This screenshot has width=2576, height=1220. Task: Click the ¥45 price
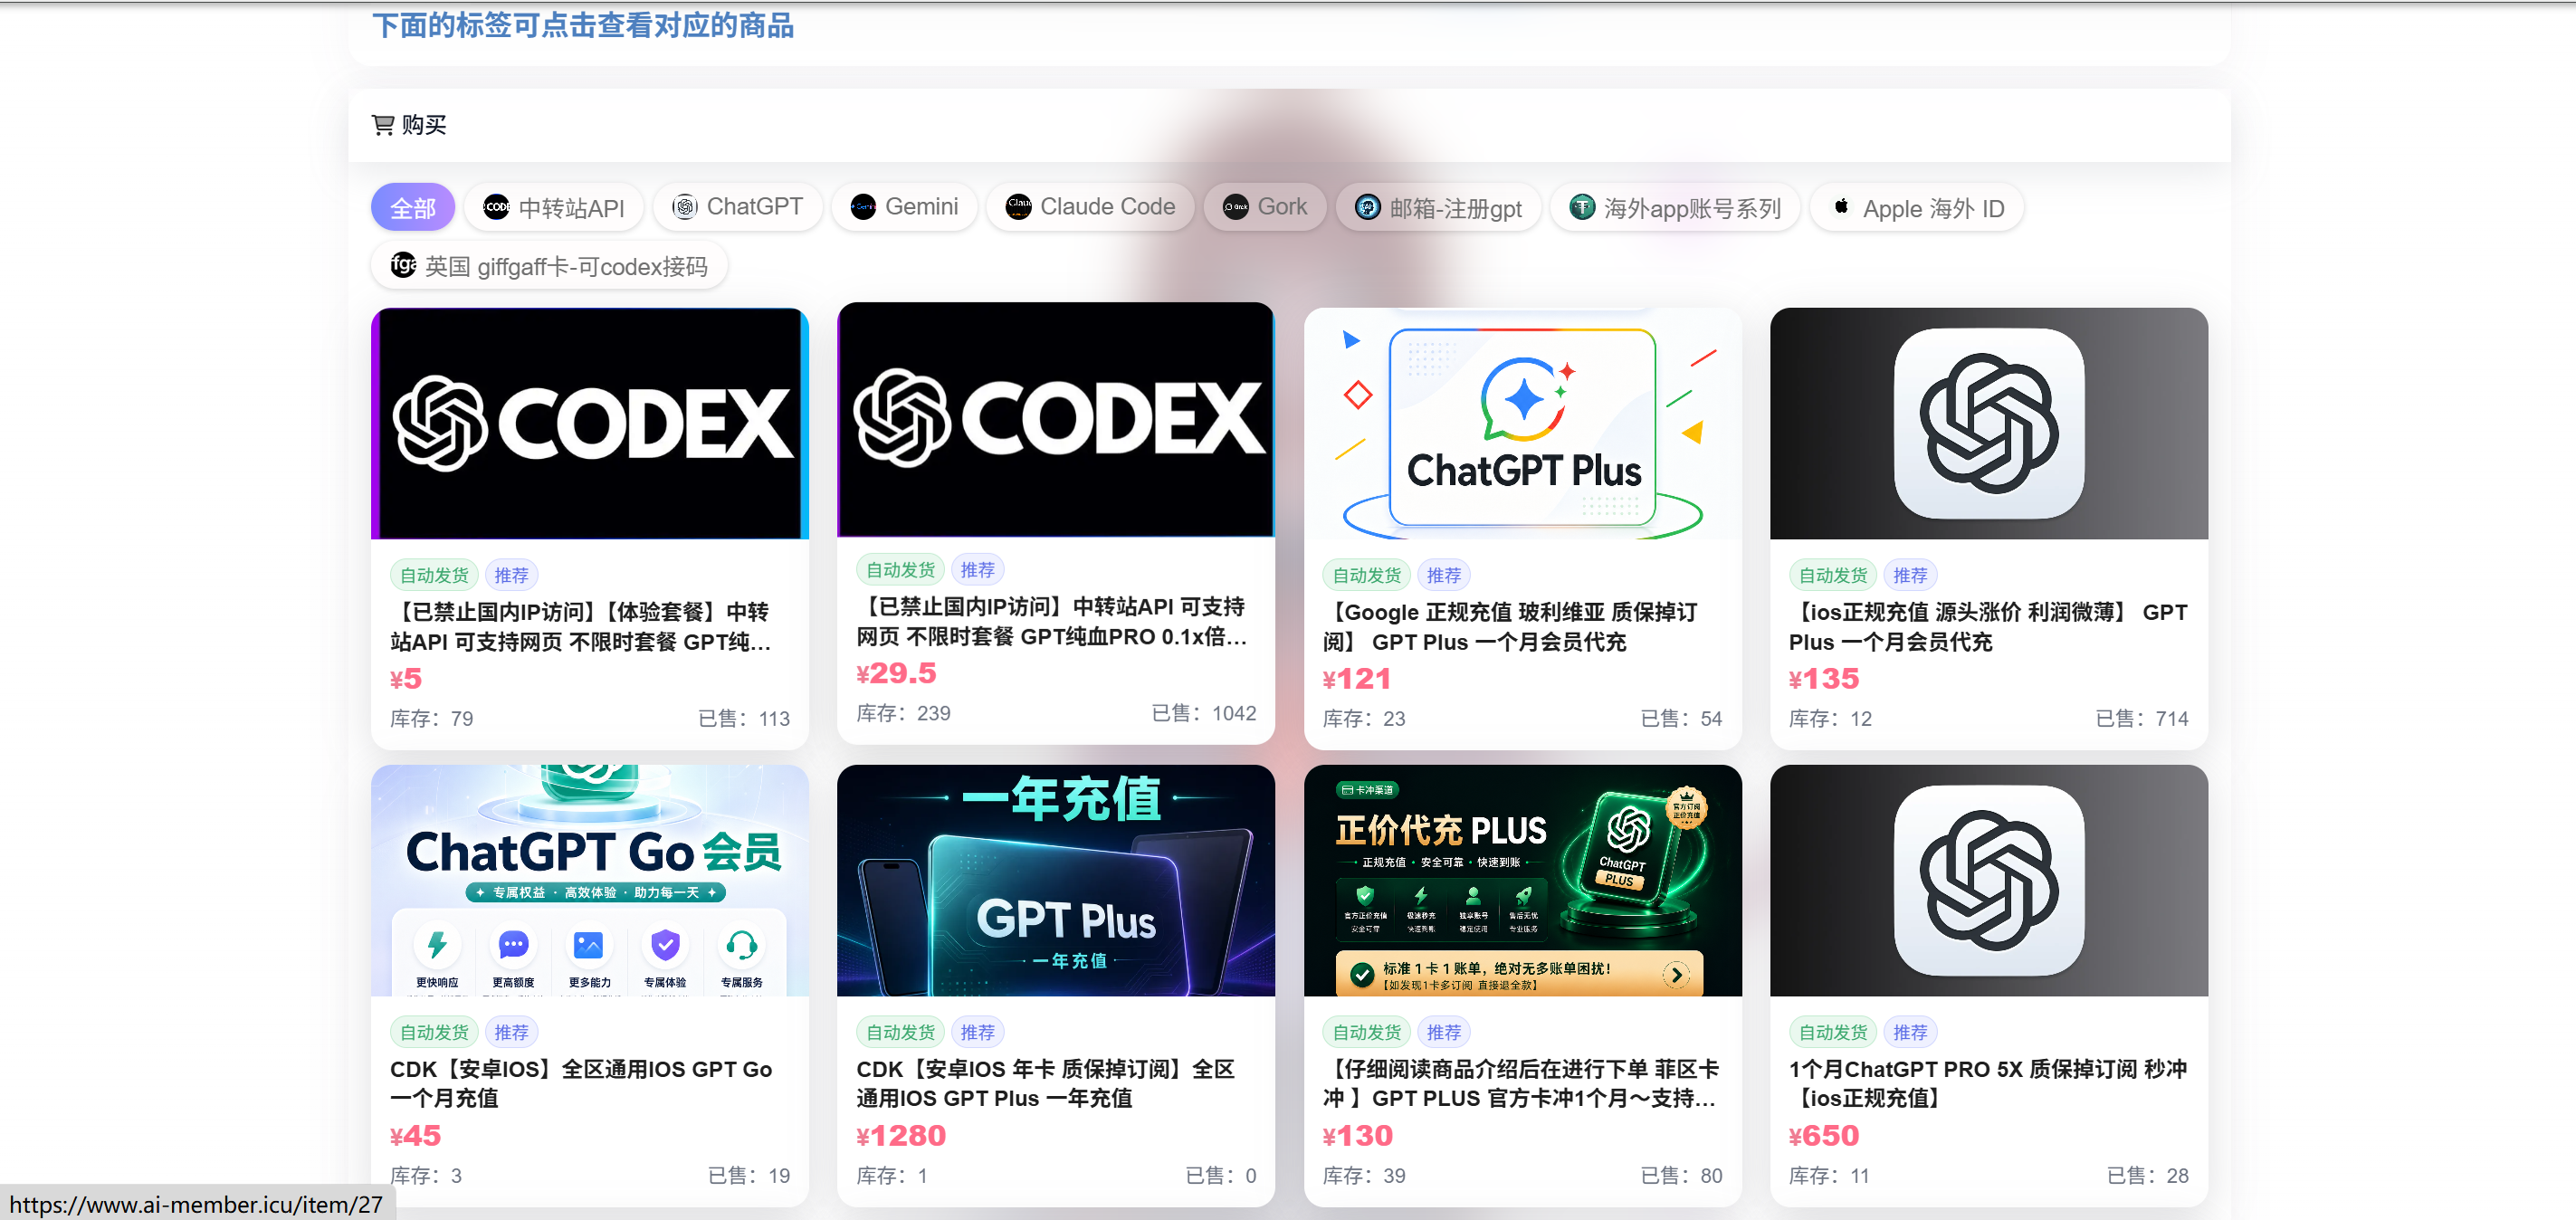tap(415, 1136)
